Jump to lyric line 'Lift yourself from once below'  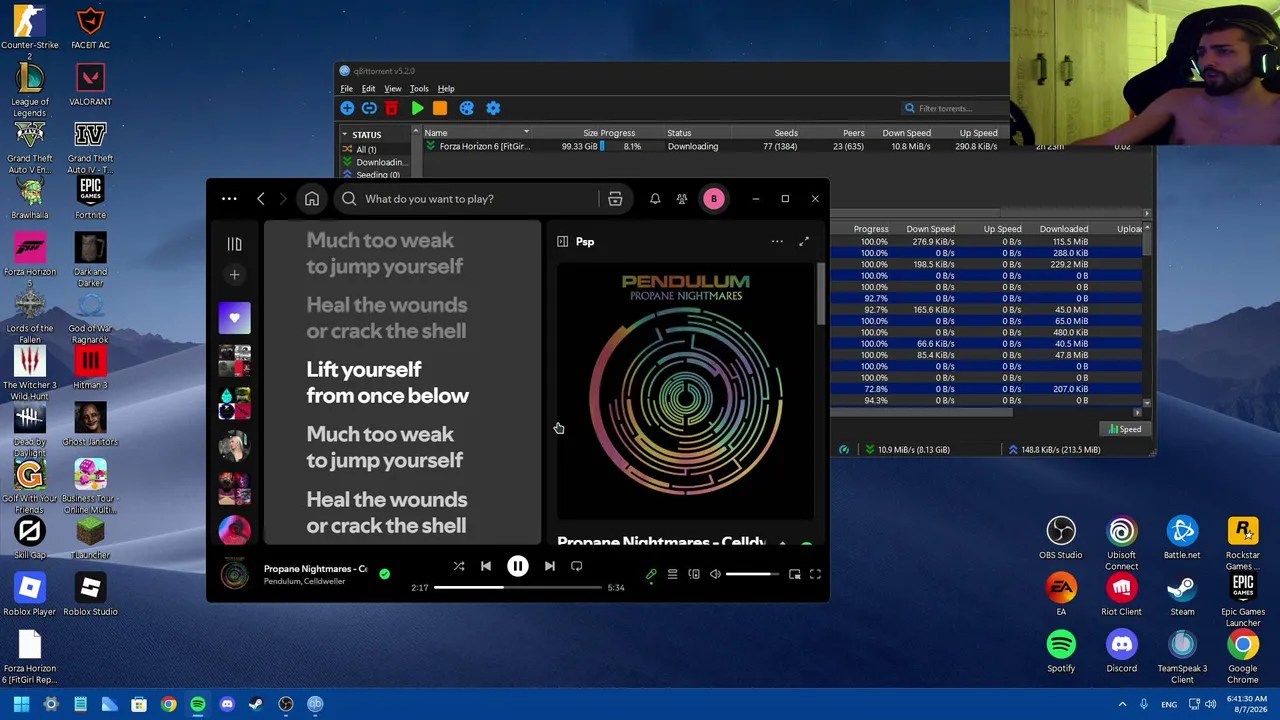tap(387, 383)
